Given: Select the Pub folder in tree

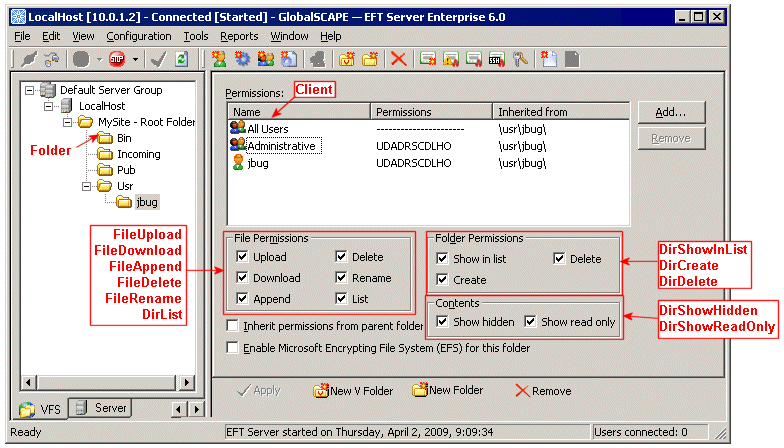Looking at the screenshot, I should point(126,170).
